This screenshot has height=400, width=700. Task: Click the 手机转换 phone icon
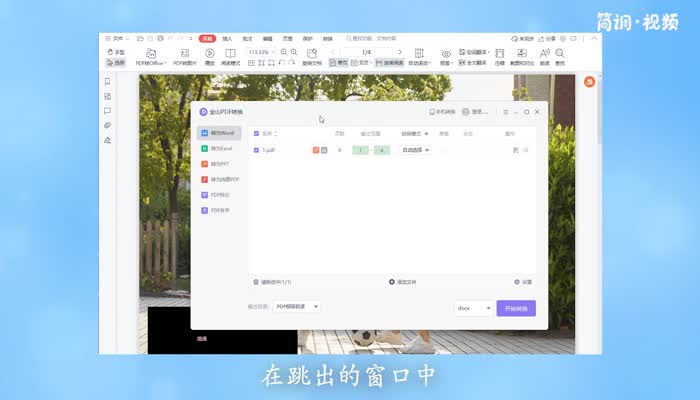coord(432,112)
